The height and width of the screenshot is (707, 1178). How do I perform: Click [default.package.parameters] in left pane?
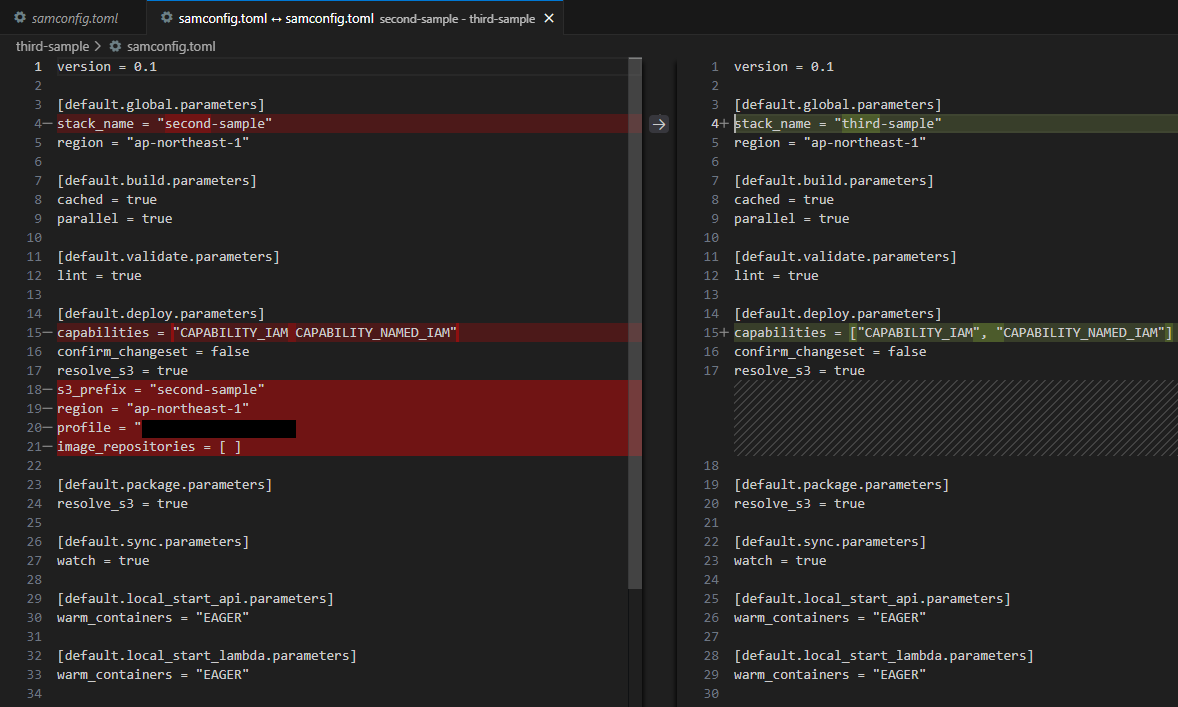click(165, 485)
